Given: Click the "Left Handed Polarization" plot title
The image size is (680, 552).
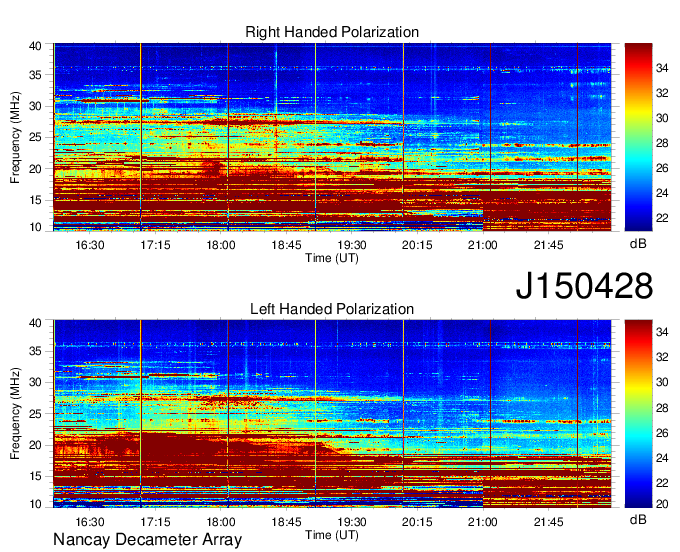Looking at the screenshot, I should tap(332, 309).
